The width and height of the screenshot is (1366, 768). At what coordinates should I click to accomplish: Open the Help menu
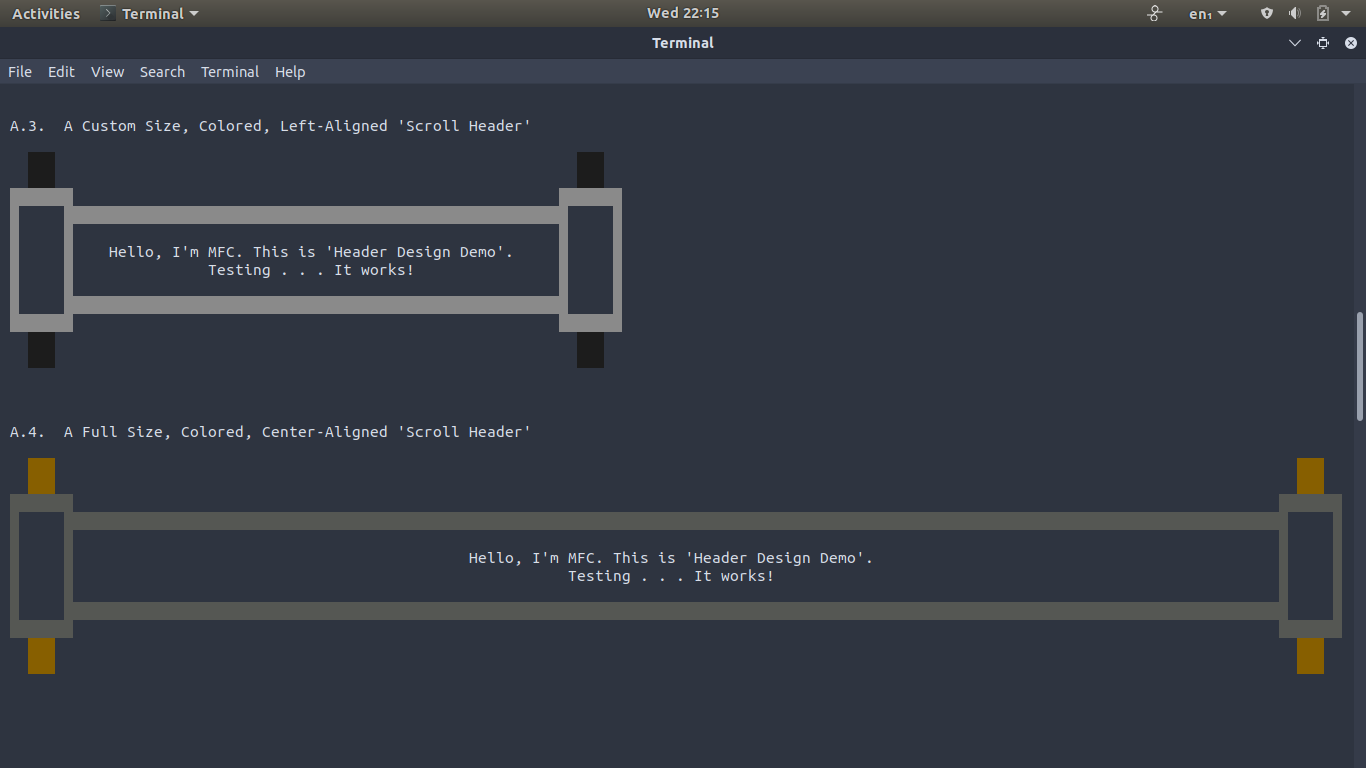[290, 71]
